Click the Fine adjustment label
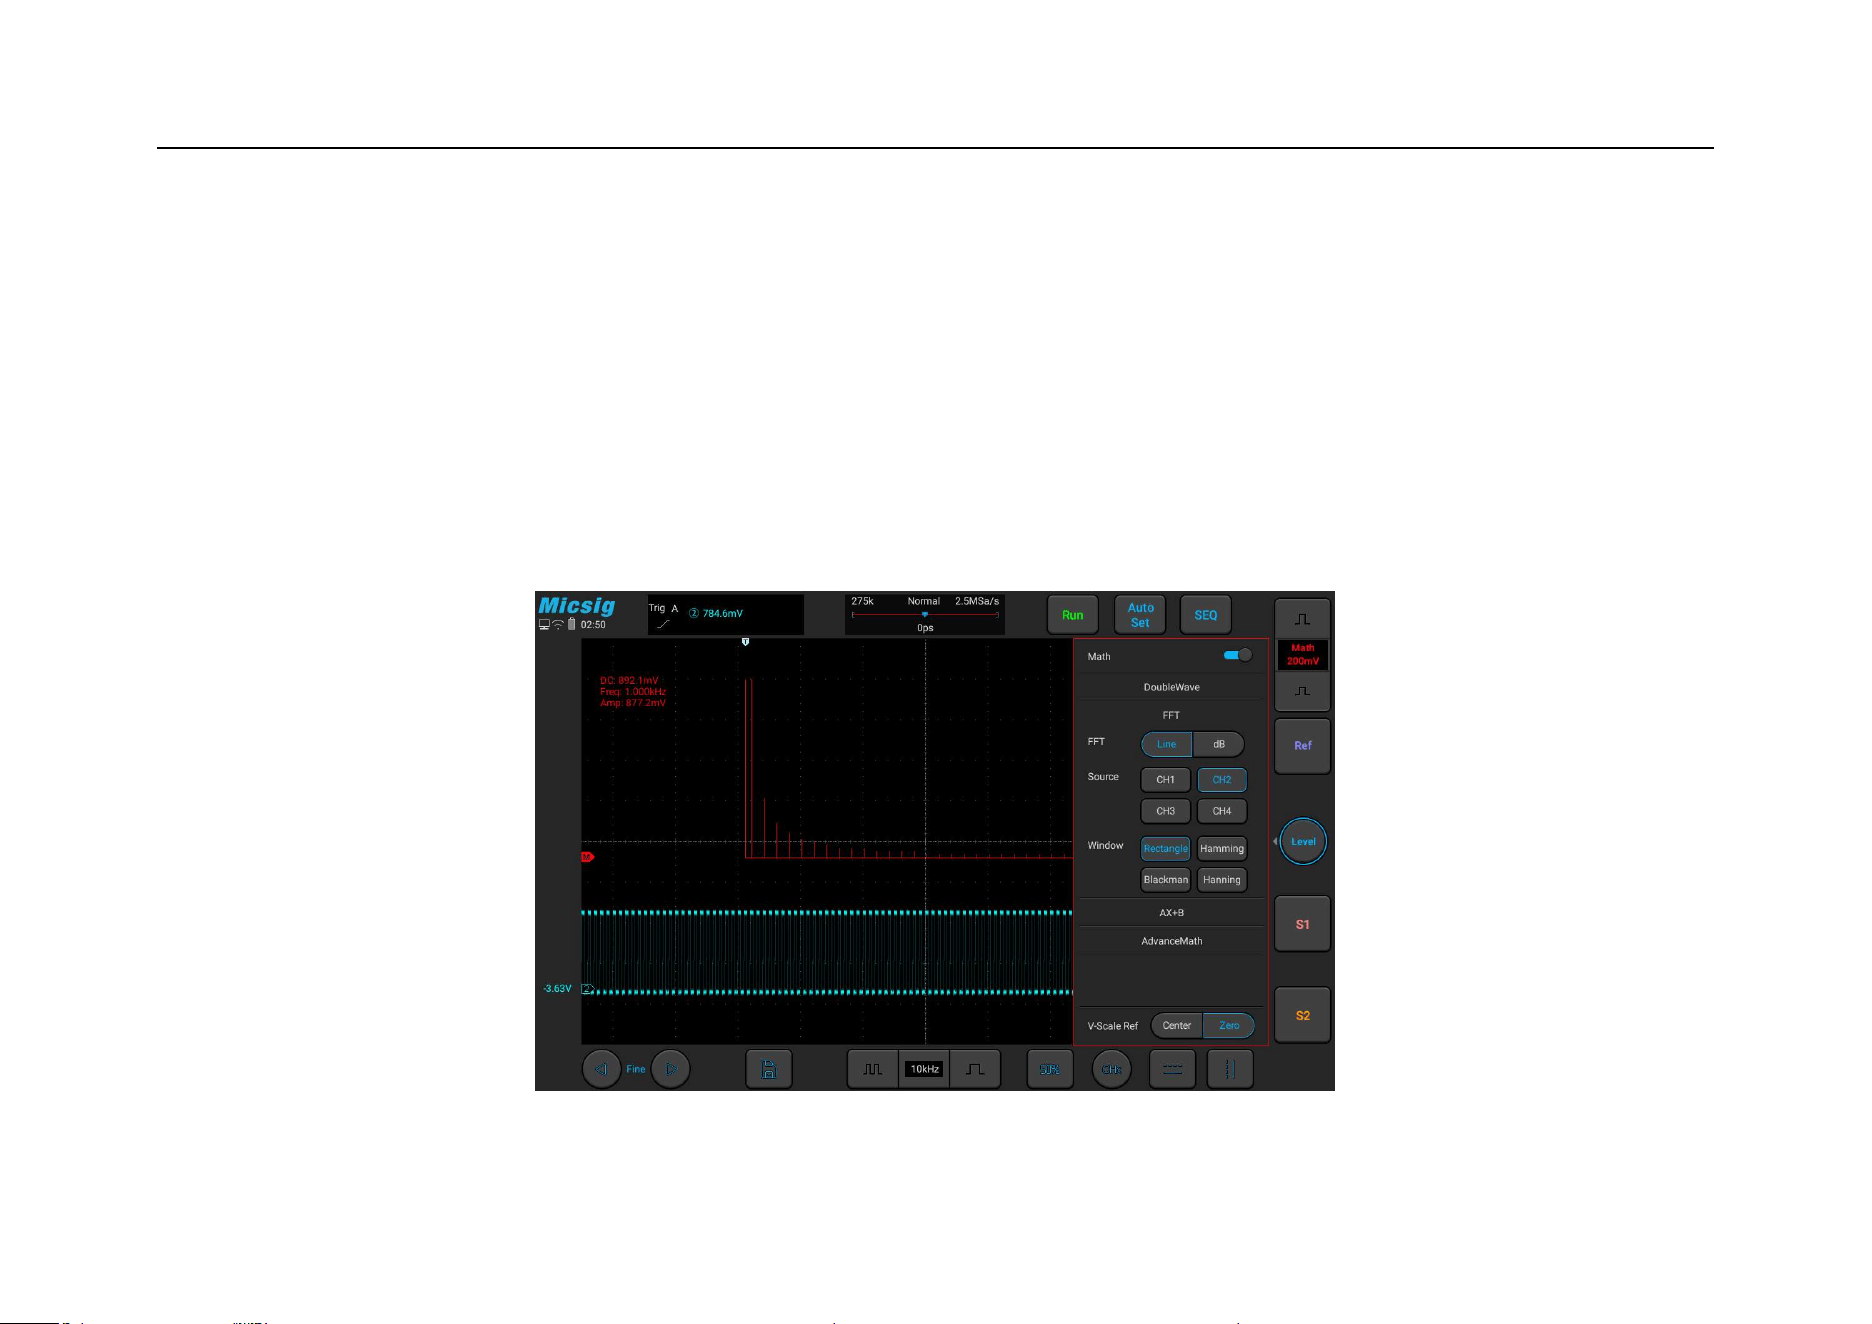The width and height of the screenshot is (1872, 1324). pos(636,1069)
